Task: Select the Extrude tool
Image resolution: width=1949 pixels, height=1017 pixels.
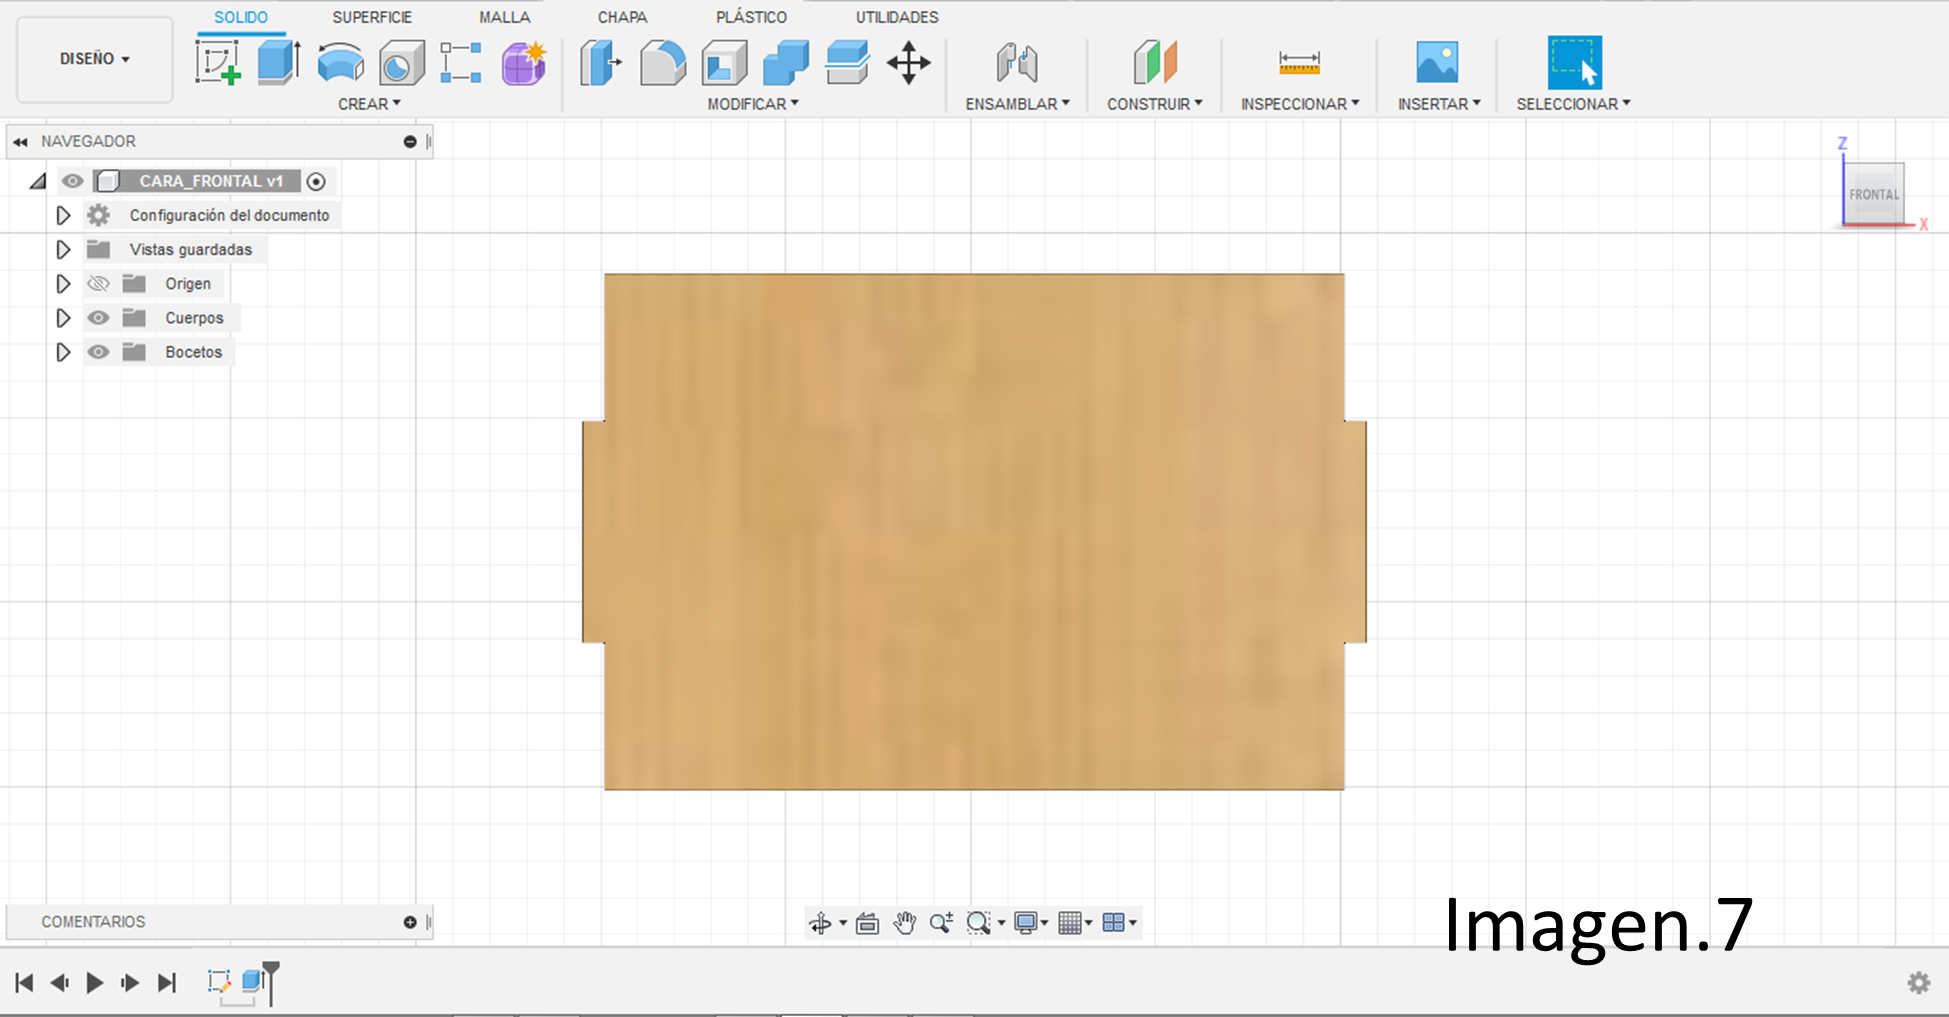Action: point(277,62)
